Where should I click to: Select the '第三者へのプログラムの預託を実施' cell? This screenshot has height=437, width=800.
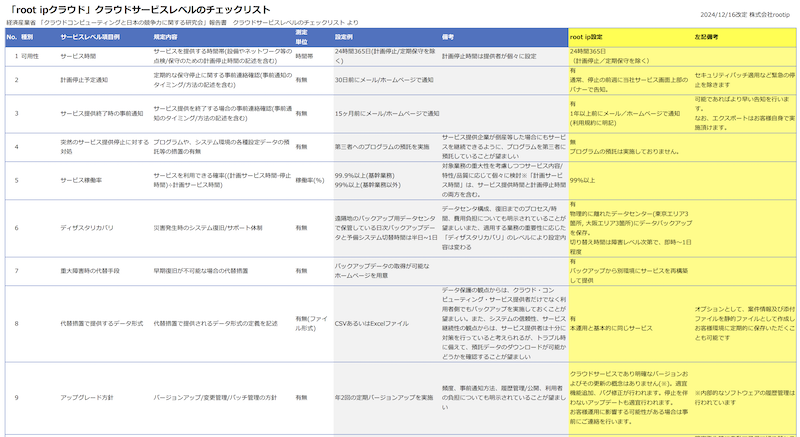[382, 147]
